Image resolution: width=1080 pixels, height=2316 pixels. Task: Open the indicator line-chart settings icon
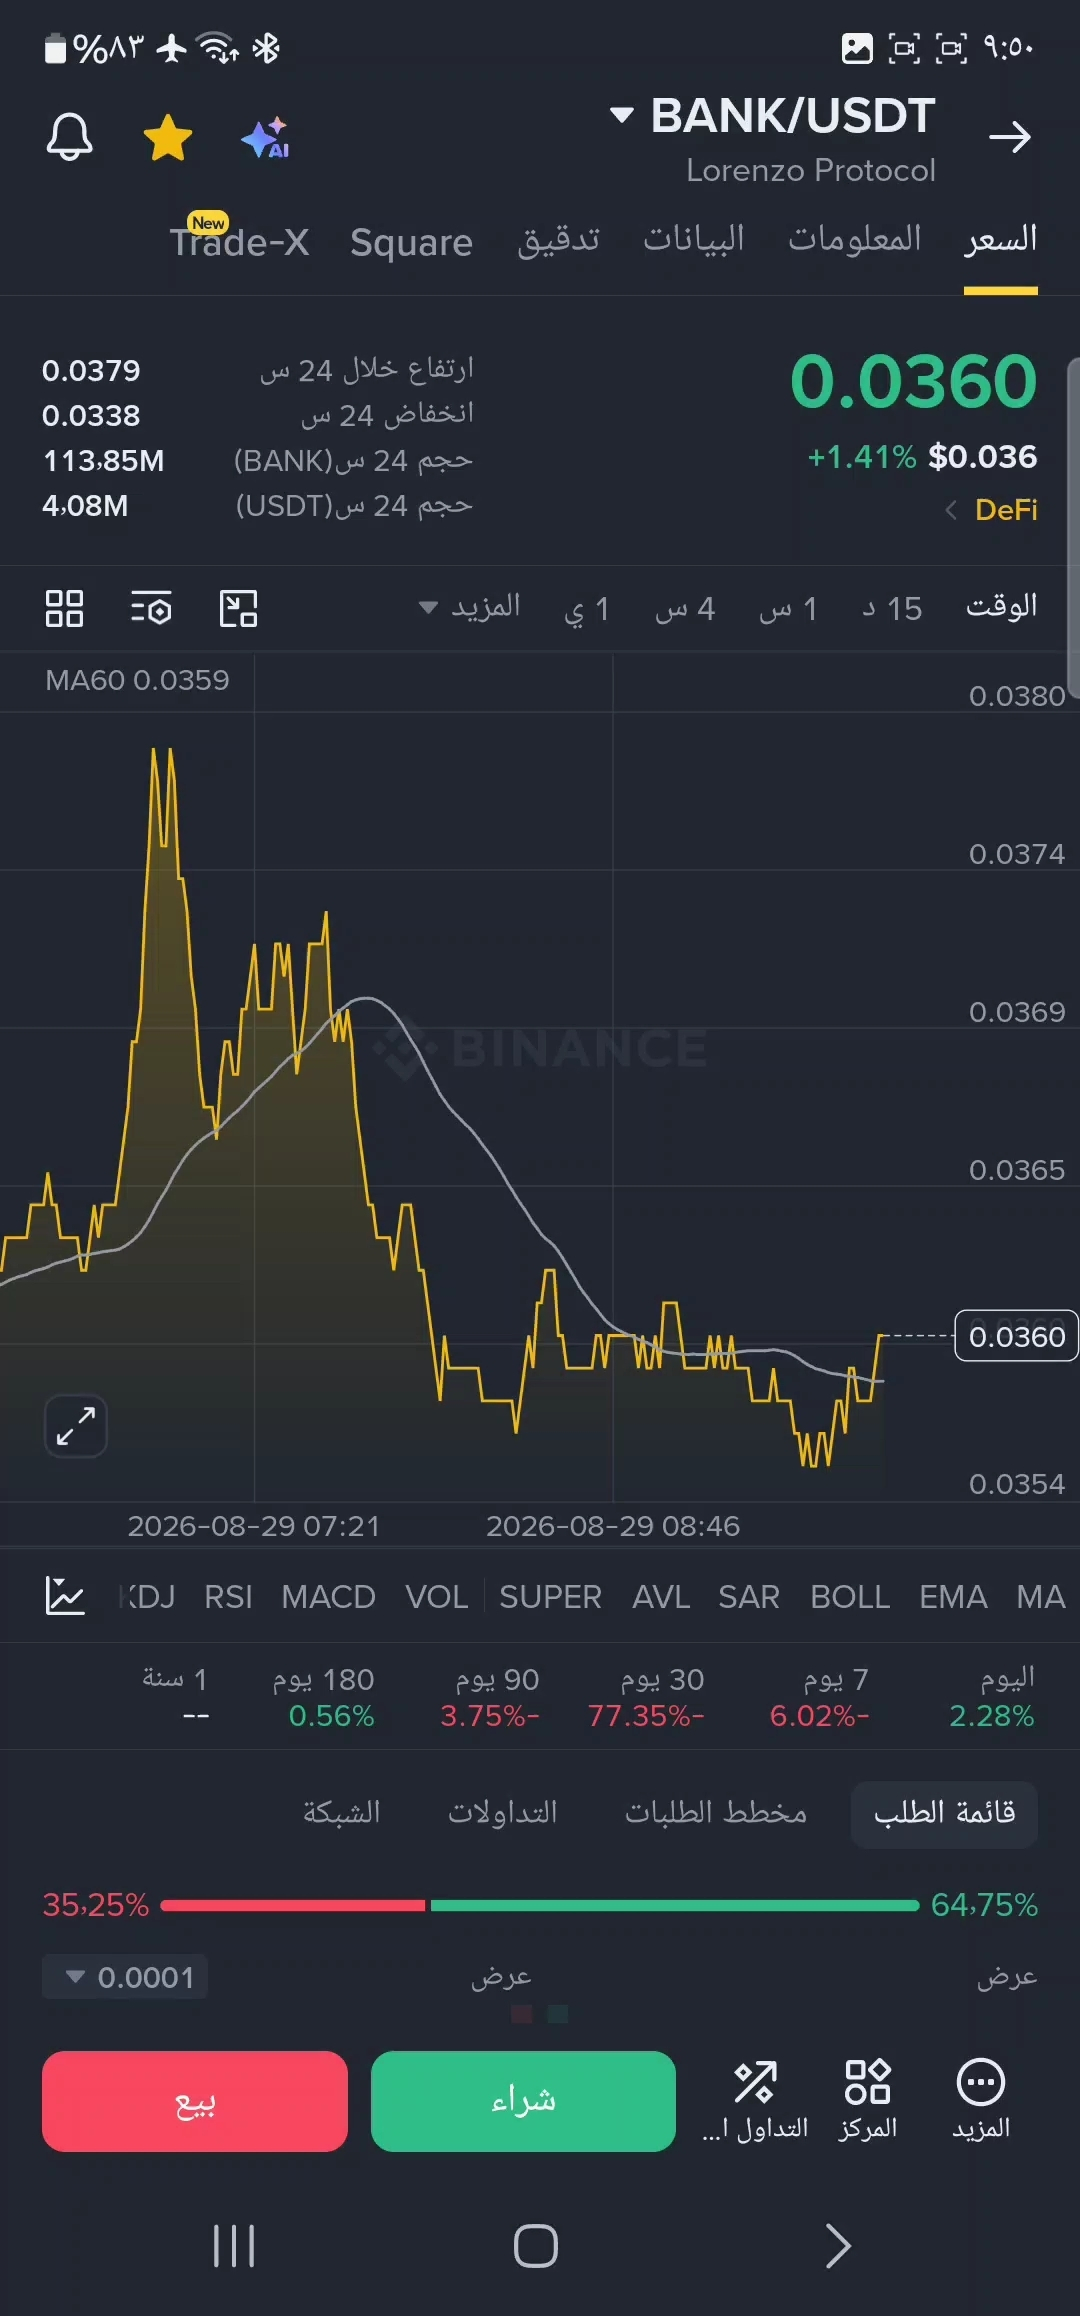coord(65,1596)
